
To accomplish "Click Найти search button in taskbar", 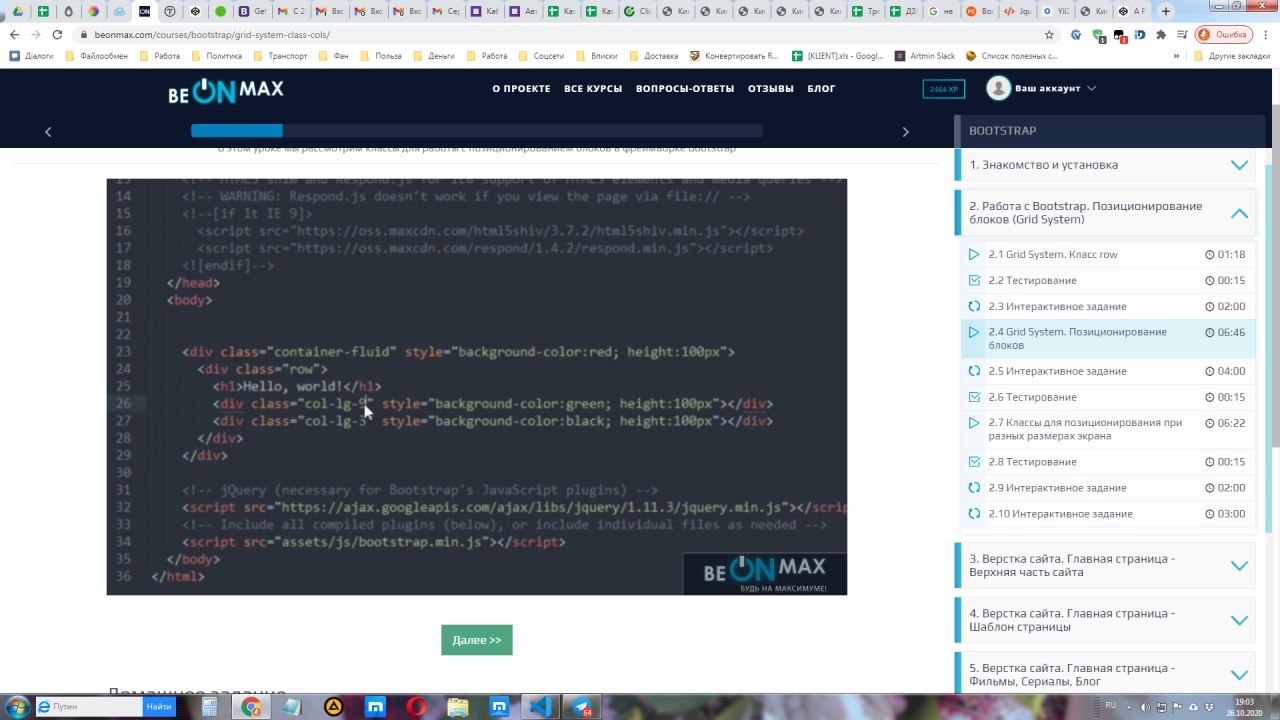I will (158, 706).
